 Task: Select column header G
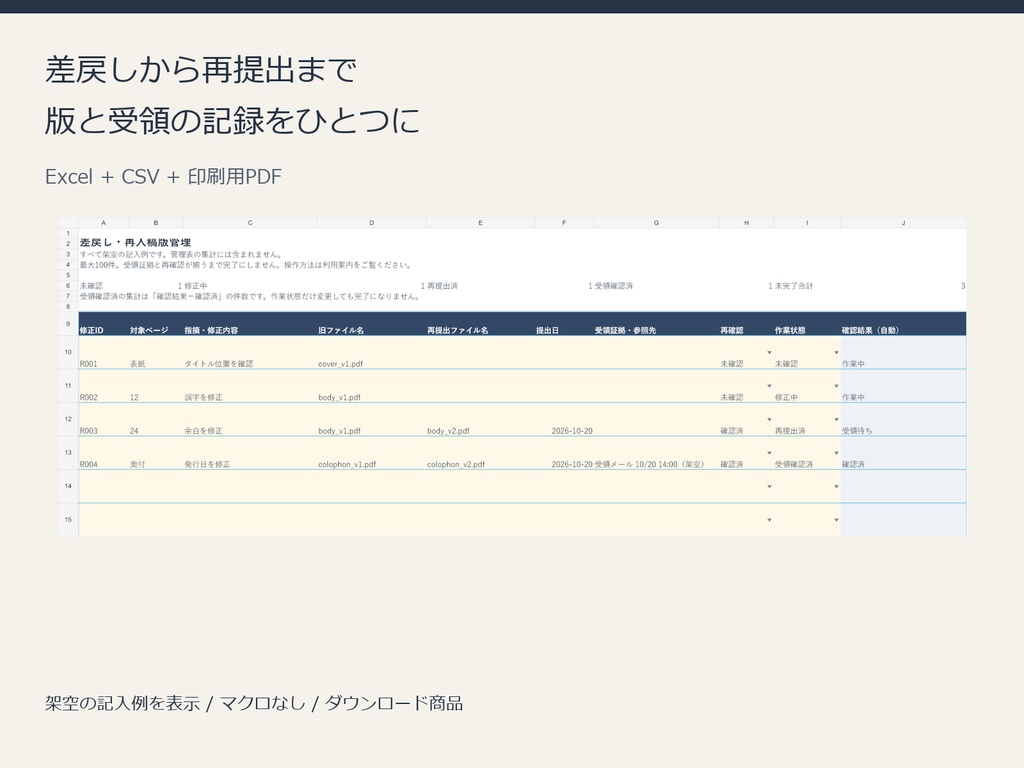[656, 223]
